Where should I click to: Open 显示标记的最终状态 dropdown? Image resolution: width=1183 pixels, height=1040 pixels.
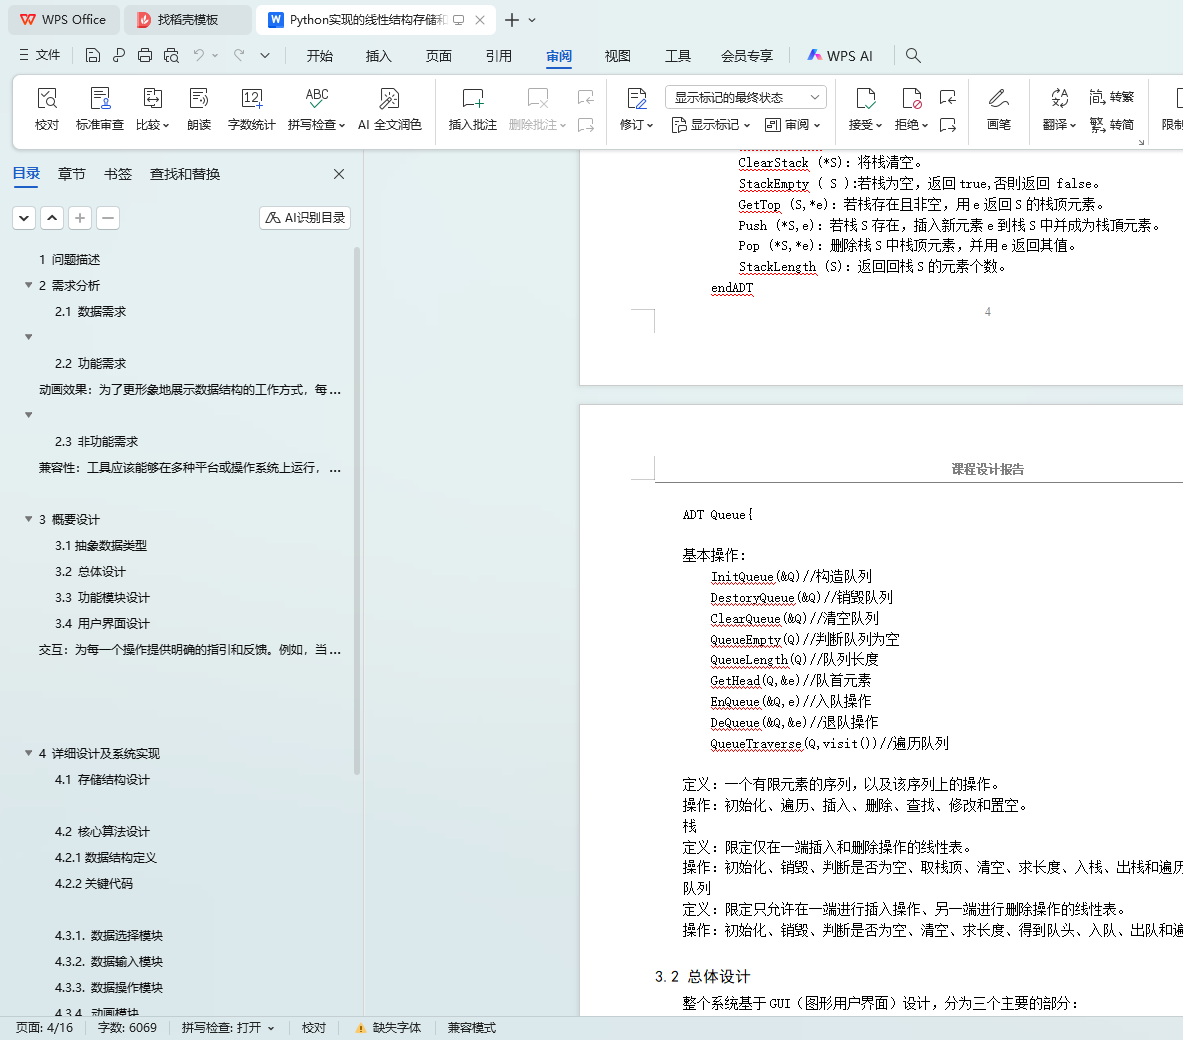coord(745,97)
